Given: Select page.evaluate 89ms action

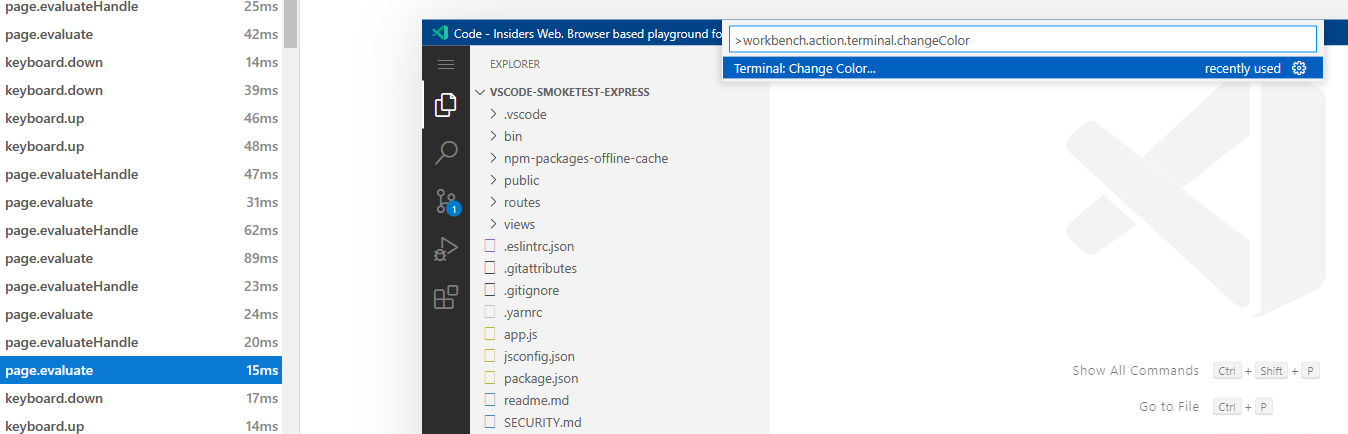Looking at the screenshot, I should point(141,258).
